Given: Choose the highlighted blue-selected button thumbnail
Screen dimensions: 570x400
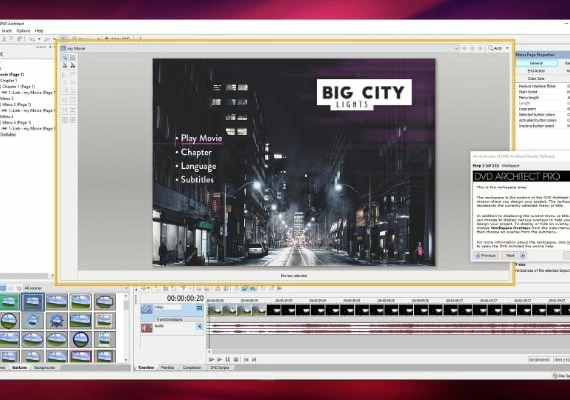Looking at the screenshot, I should (x=33, y=302).
